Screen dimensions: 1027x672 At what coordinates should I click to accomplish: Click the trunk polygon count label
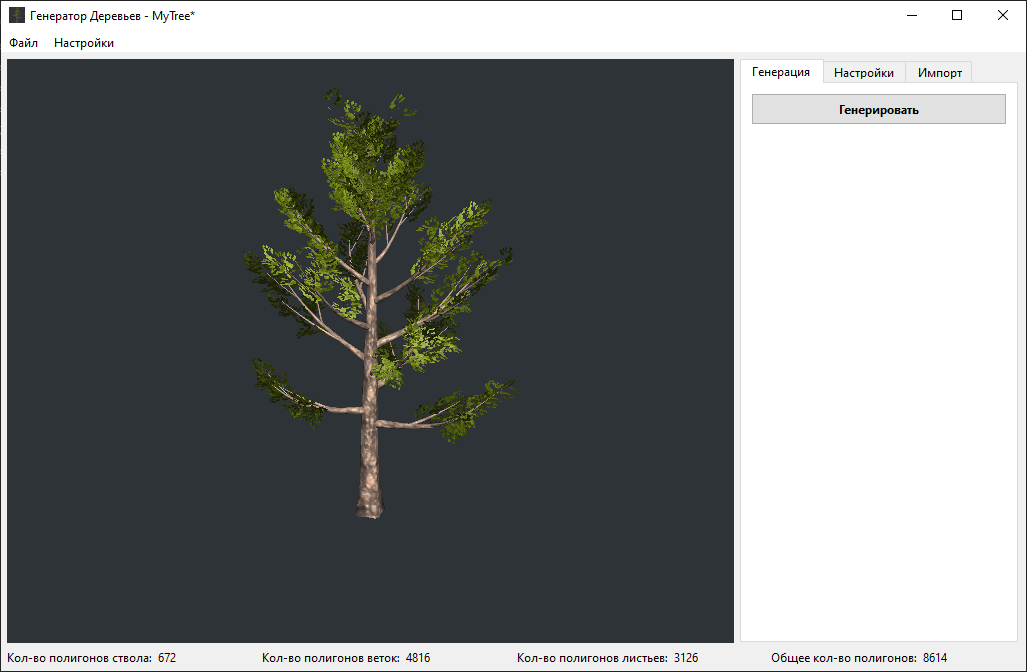[x=91, y=658]
